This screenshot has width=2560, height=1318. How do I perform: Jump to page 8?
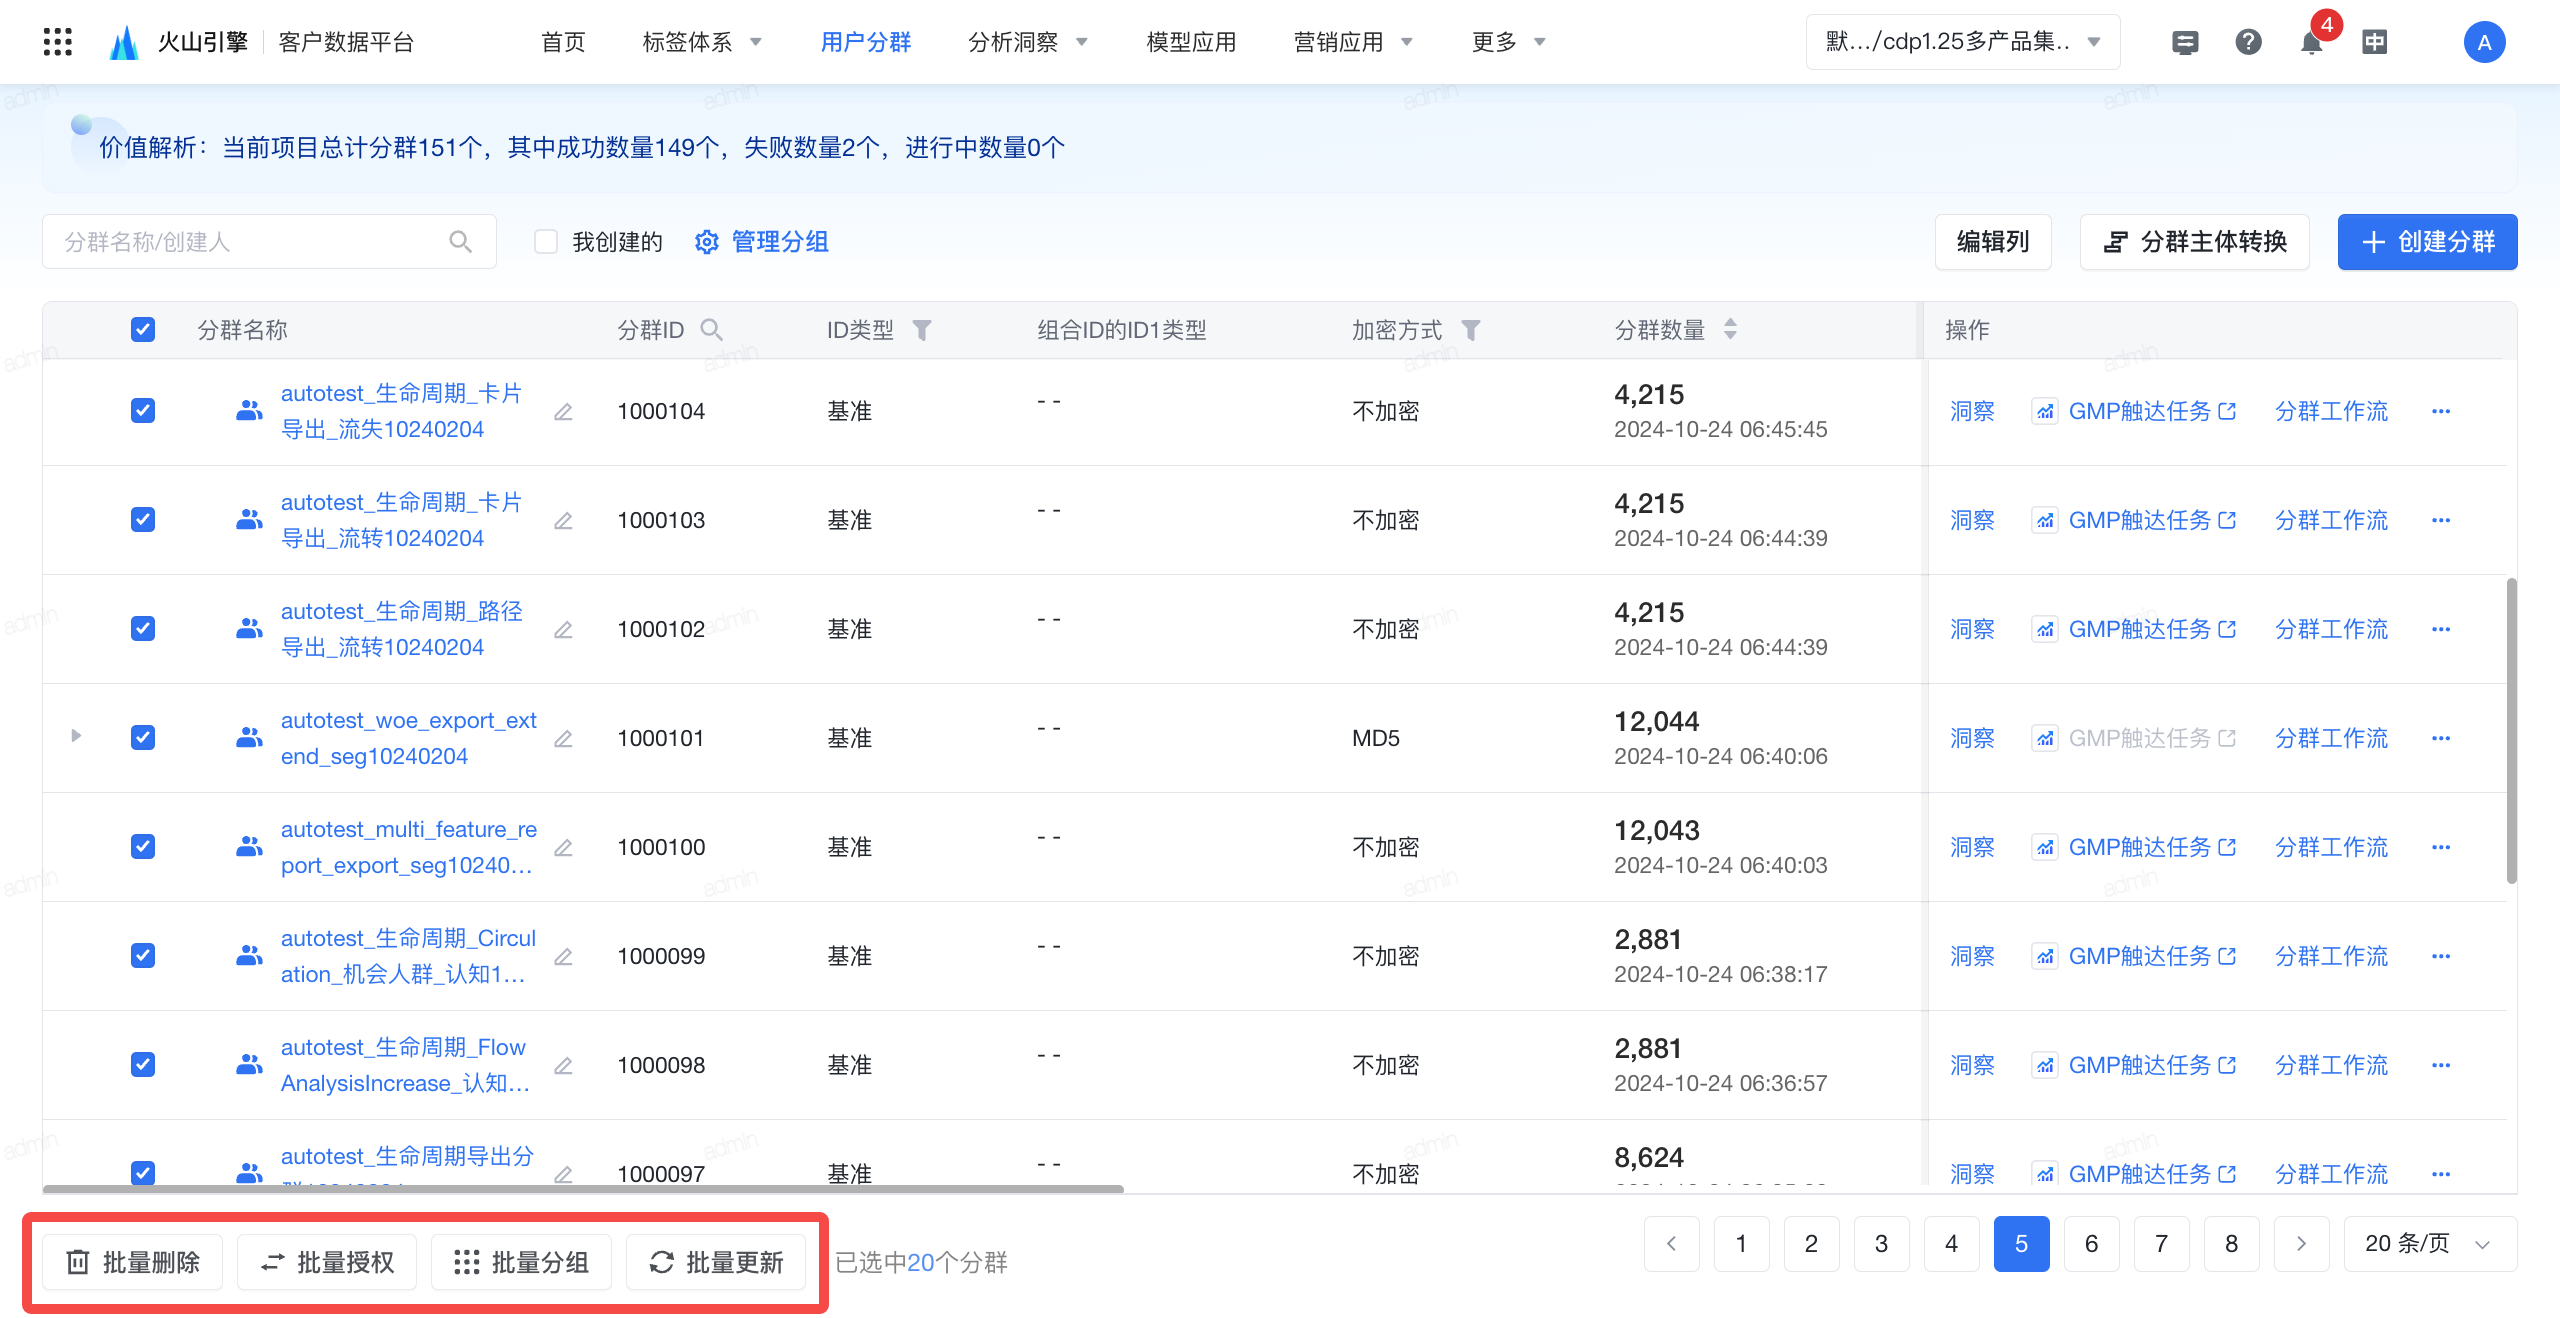point(2231,1243)
